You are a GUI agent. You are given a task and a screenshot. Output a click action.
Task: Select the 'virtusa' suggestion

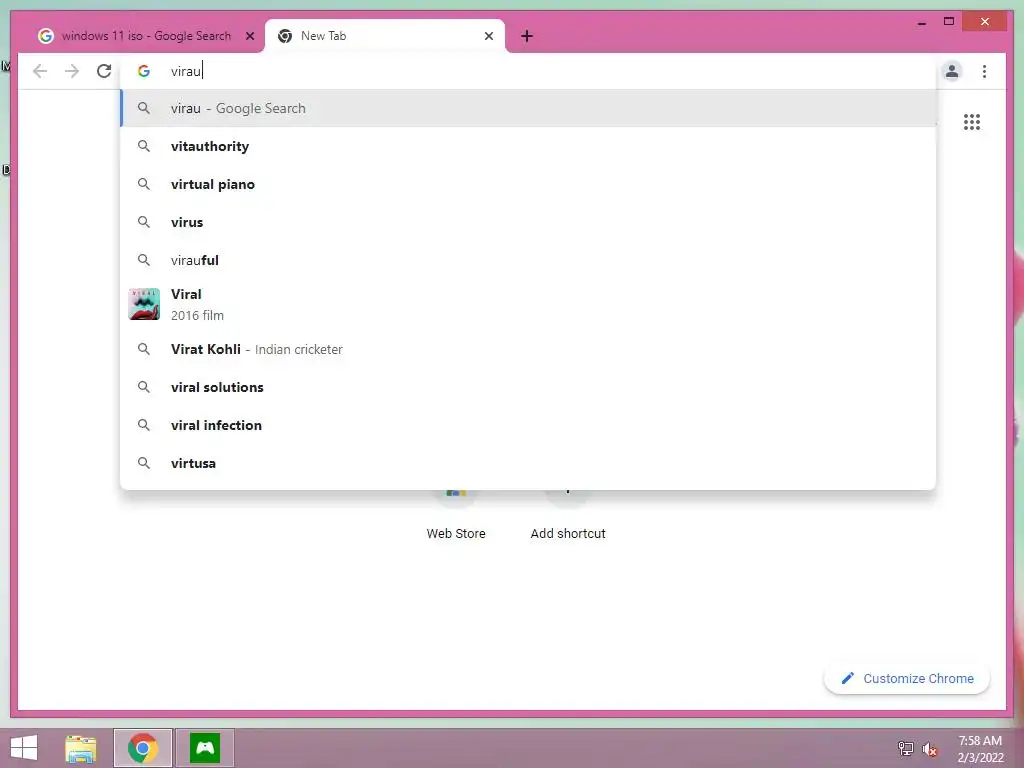tap(528, 463)
